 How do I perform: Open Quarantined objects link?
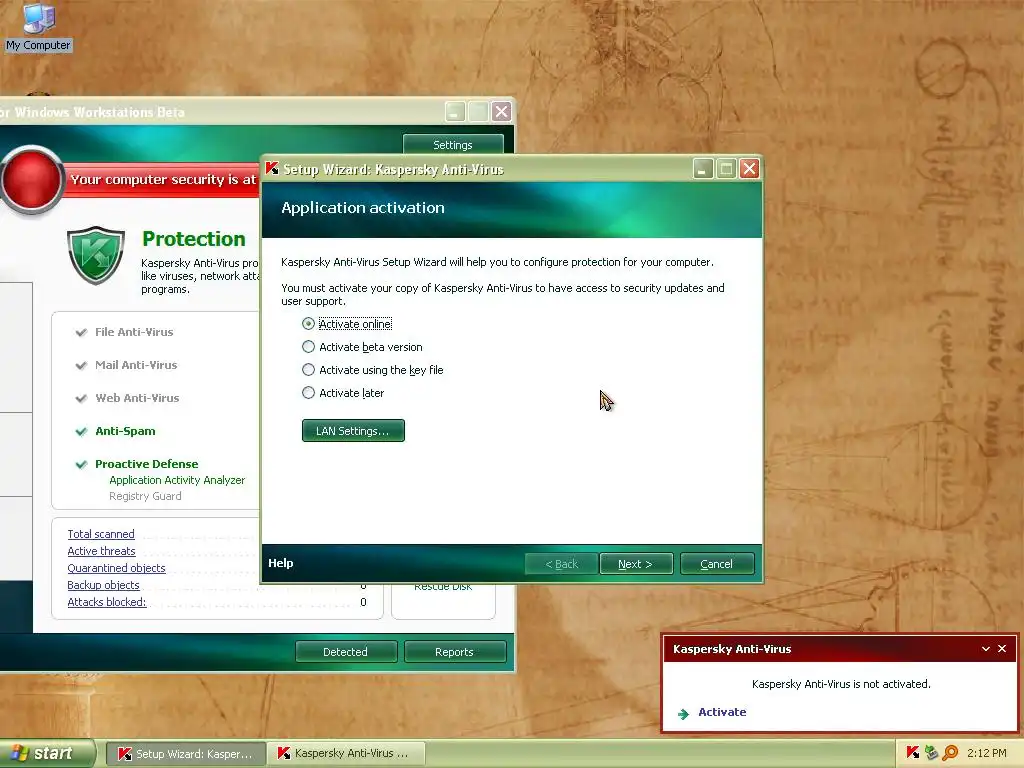[x=116, y=568]
